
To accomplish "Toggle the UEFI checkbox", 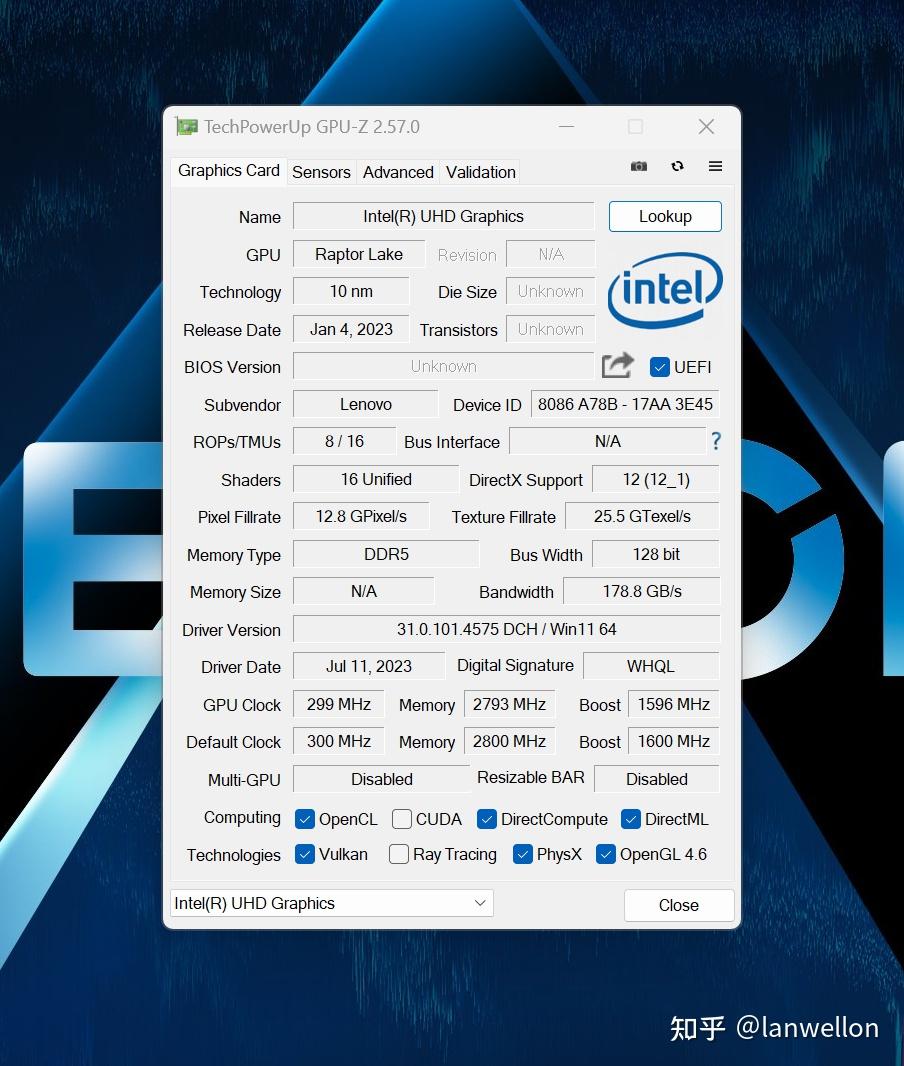I will (659, 367).
